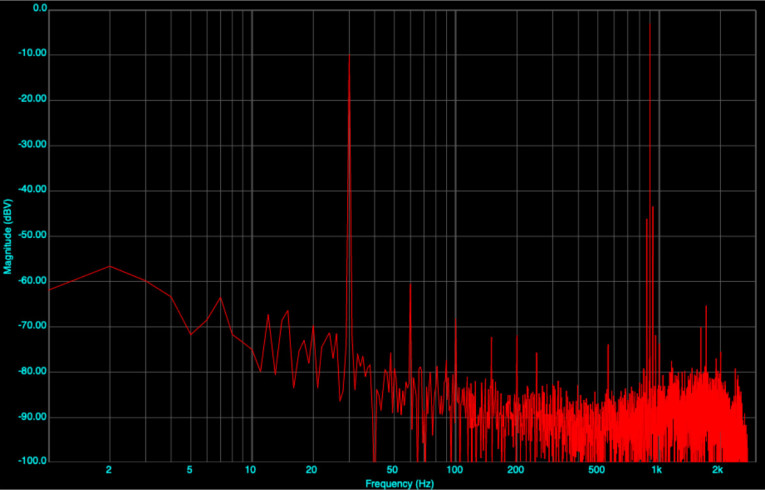Click the 10 Hz frequency axis label
Screen dimensions: 765x490
click(x=251, y=470)
